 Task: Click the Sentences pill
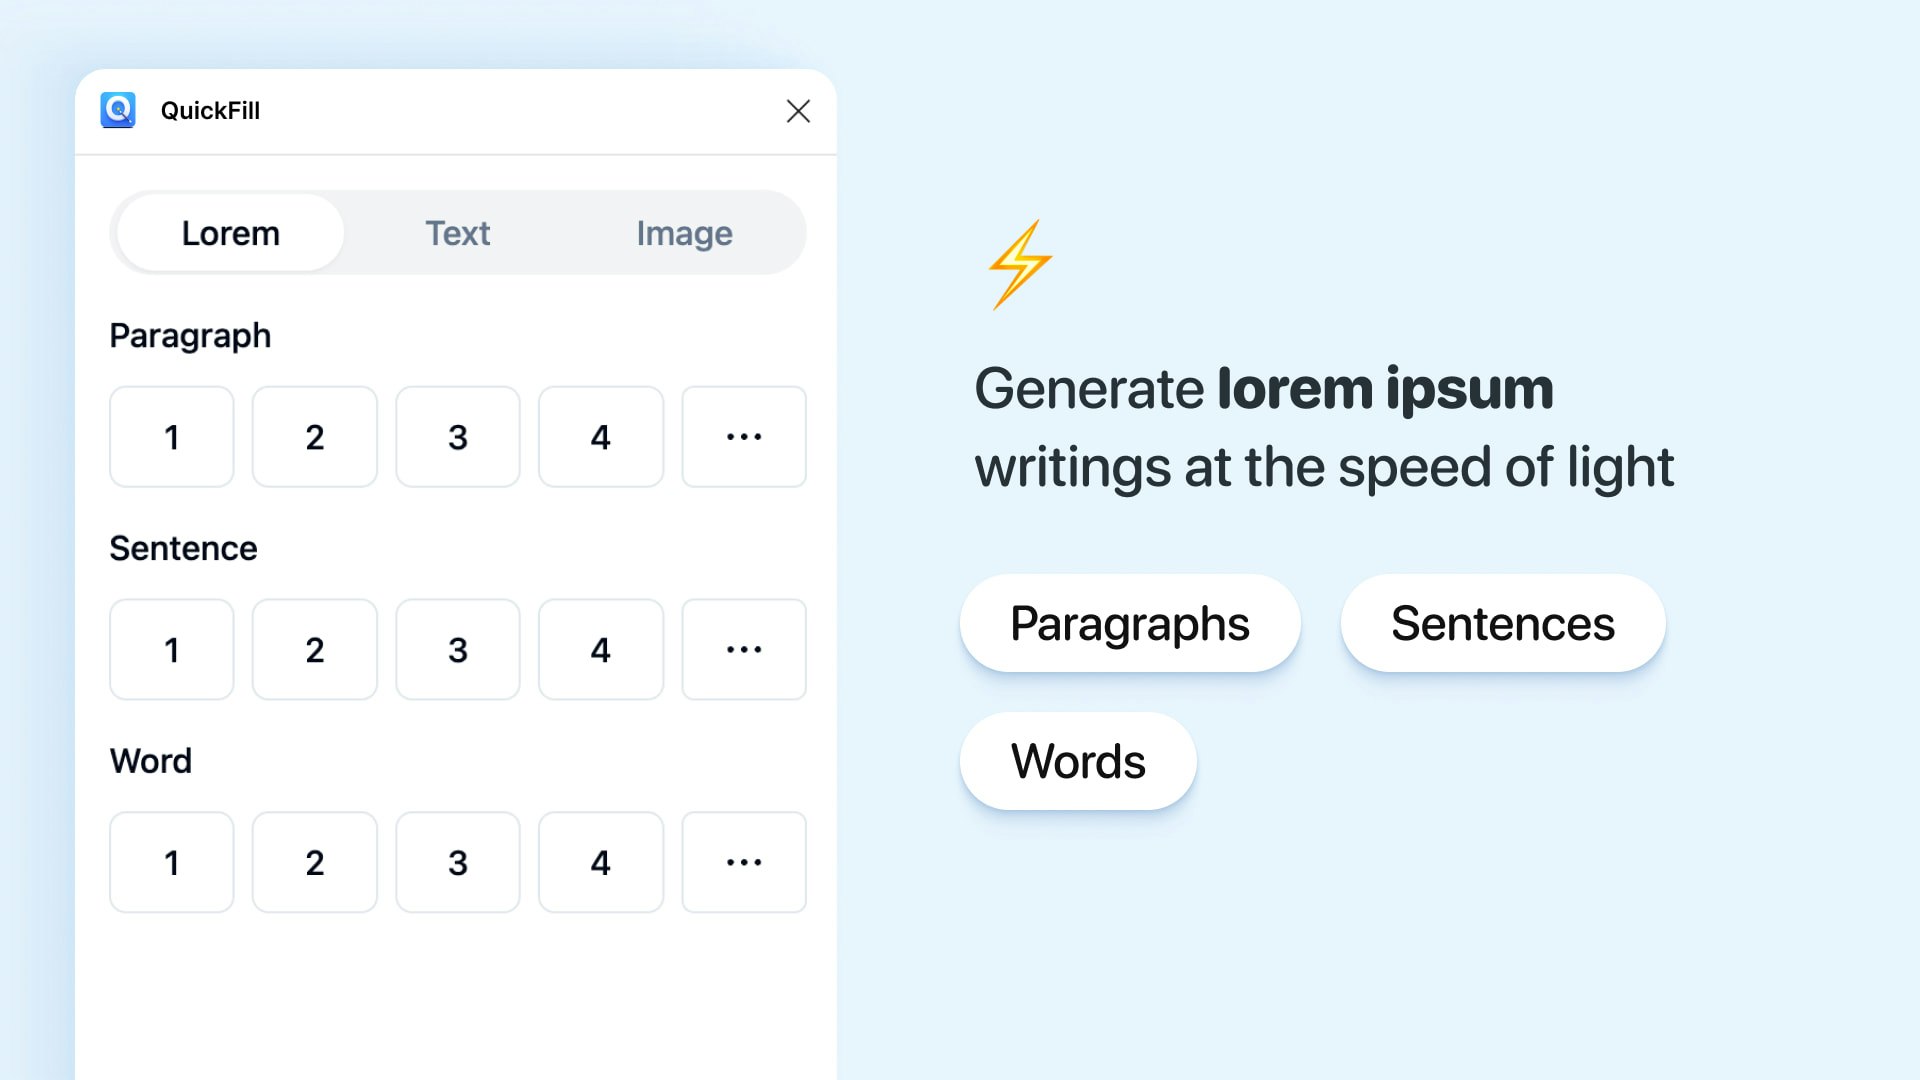click(1503, 623)
